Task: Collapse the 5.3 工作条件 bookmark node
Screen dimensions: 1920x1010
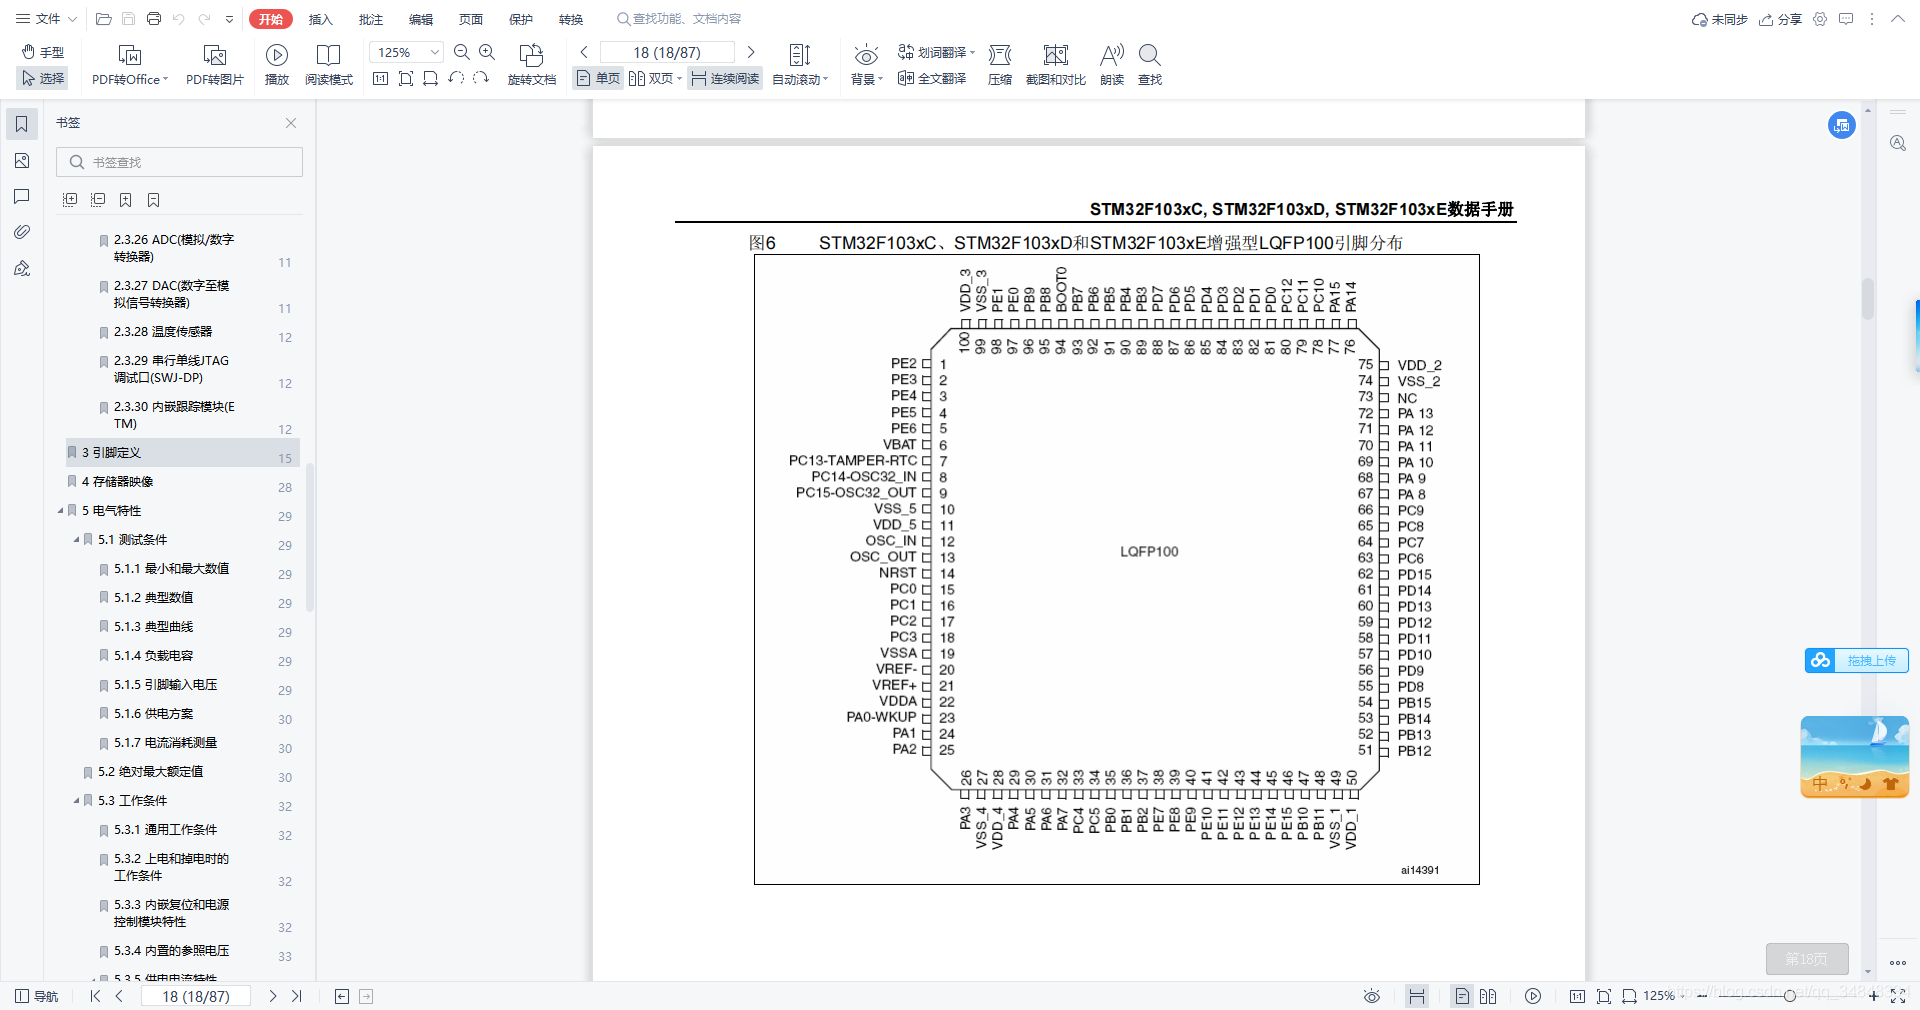Action: pyautogui.click(x=77, y=801)
